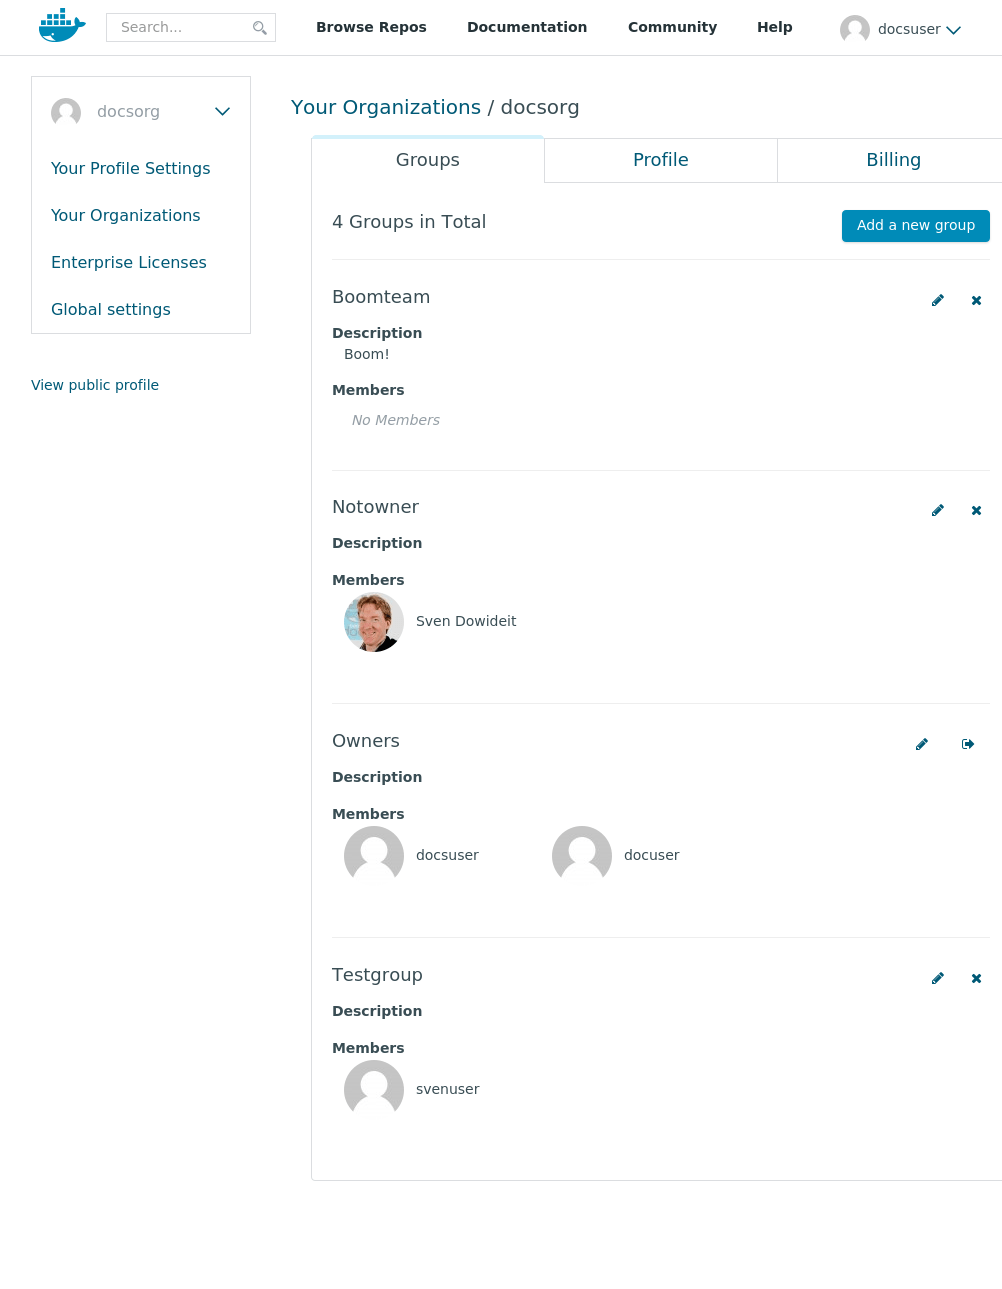Image resolution: width=1002 pixels, height=1289 pixels.
Task: Go to Enterprise Licenses
Action: [x=129, y=262]
